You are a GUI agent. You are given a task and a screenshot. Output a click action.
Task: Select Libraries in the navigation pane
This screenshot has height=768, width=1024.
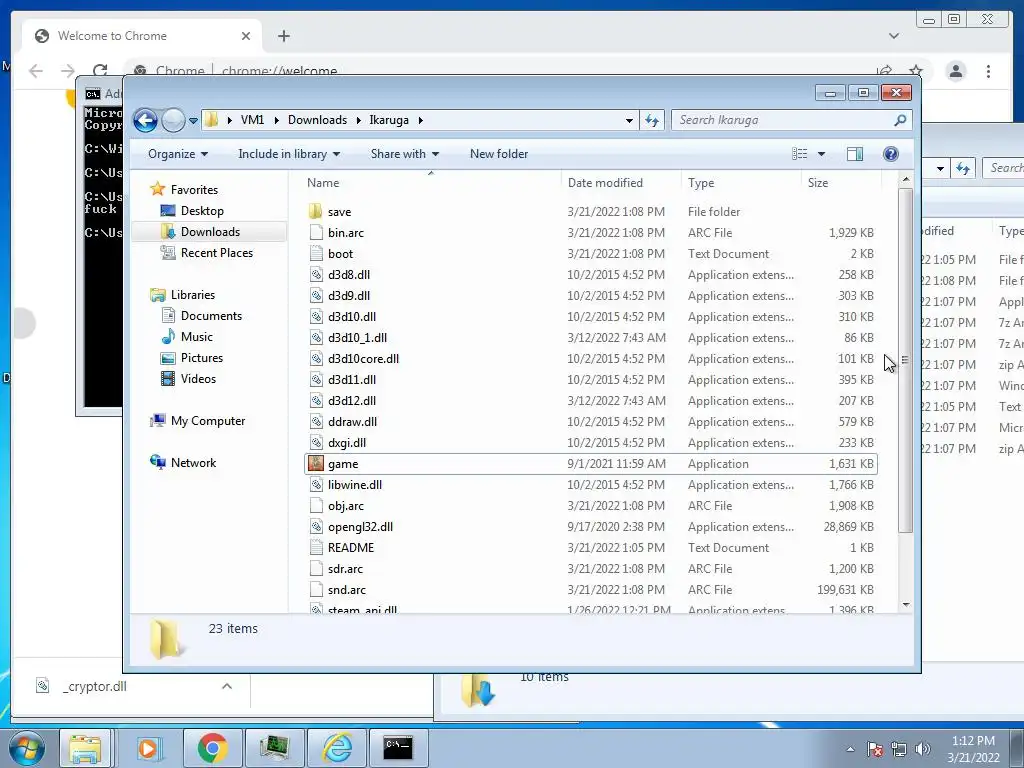pos(193,295)
